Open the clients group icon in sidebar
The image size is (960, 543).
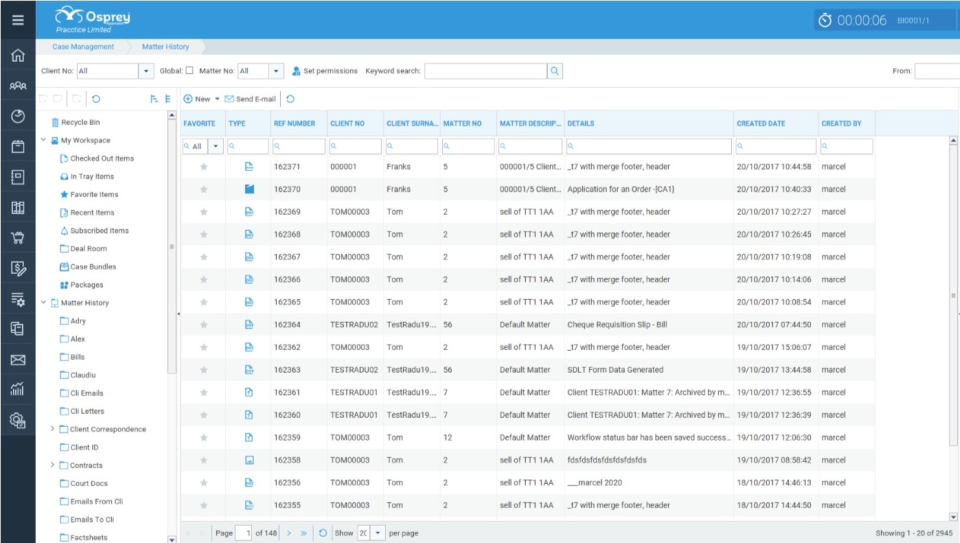coord(17,86)
